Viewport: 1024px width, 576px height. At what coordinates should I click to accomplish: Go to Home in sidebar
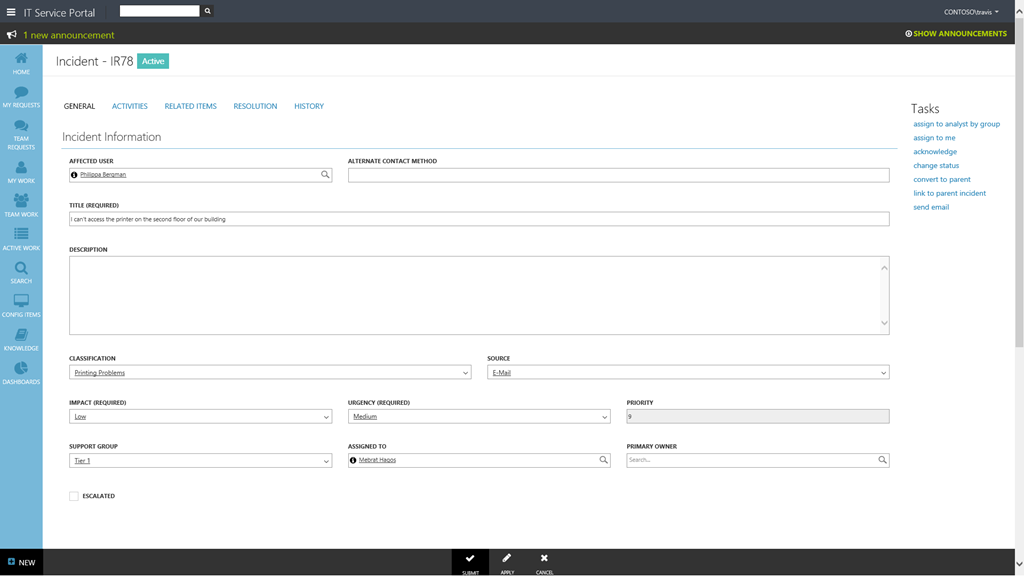tap(21, 63)
